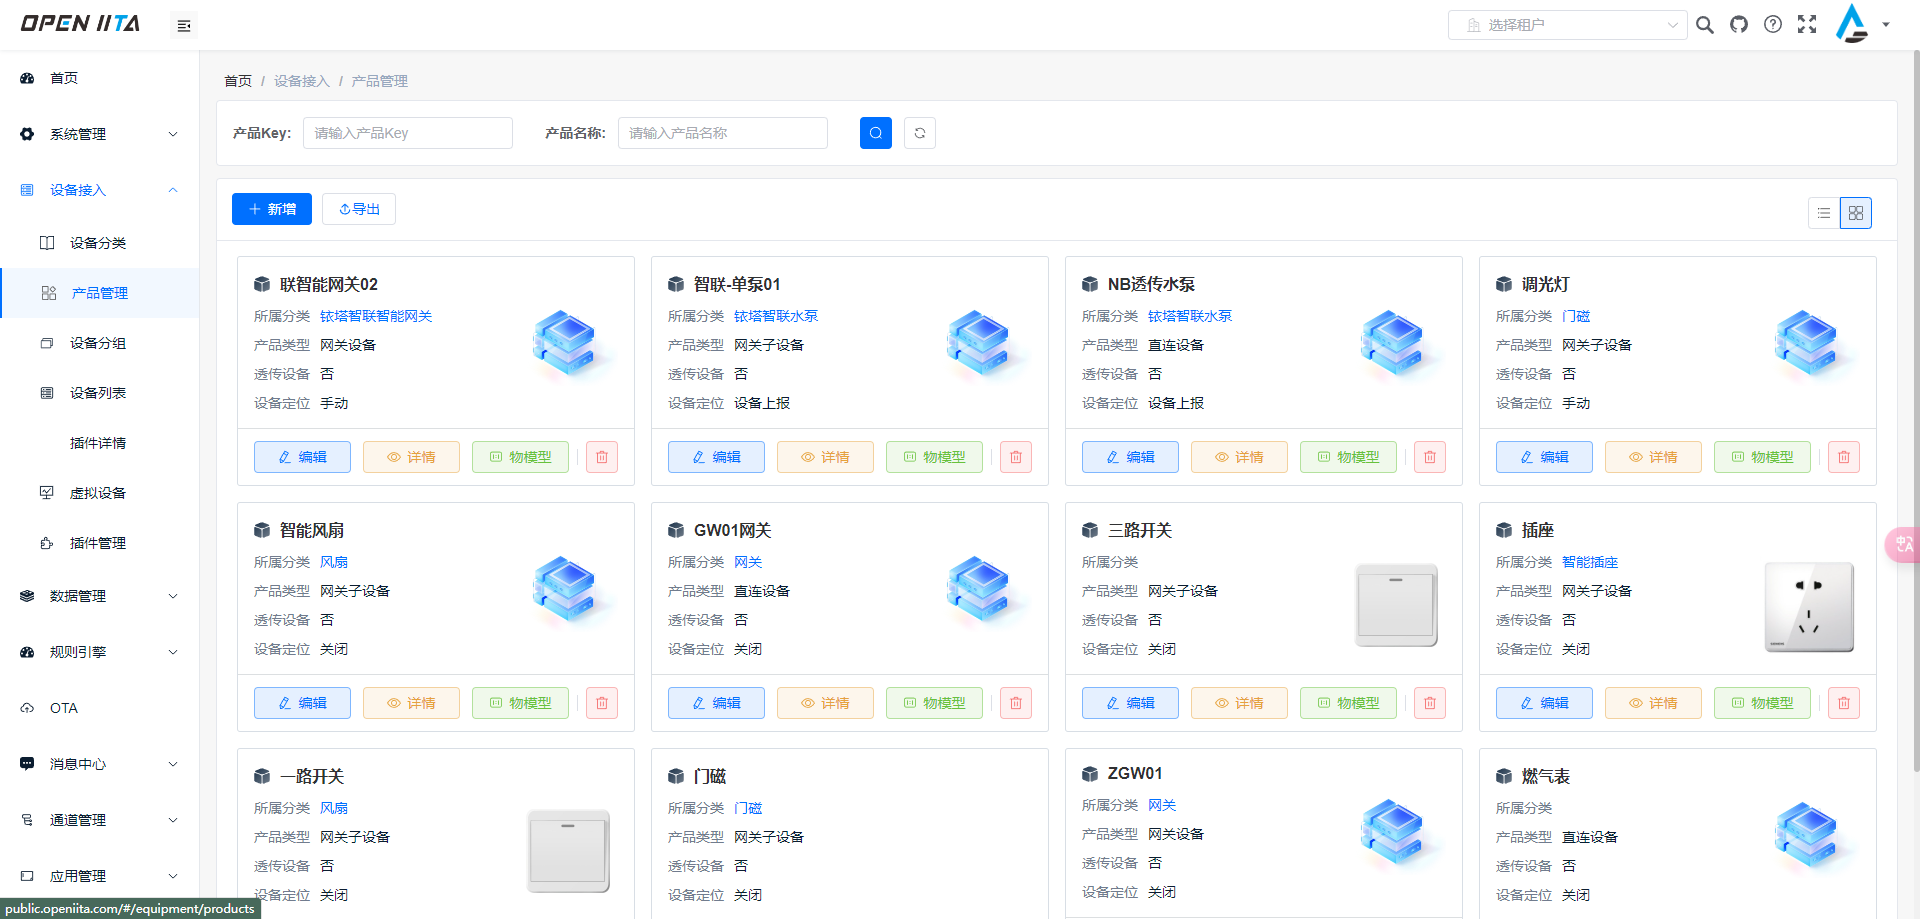Click 物模型 on the GW01网关 card

coord(934,703)
